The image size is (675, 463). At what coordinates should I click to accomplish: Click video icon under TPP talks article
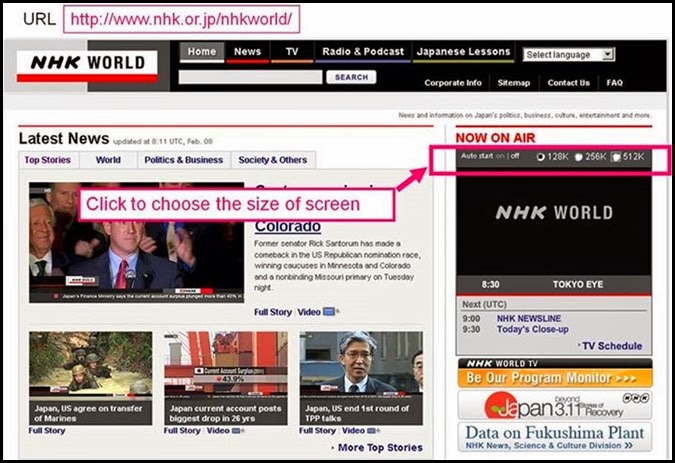pyautogui.click(x=373, y=431)
